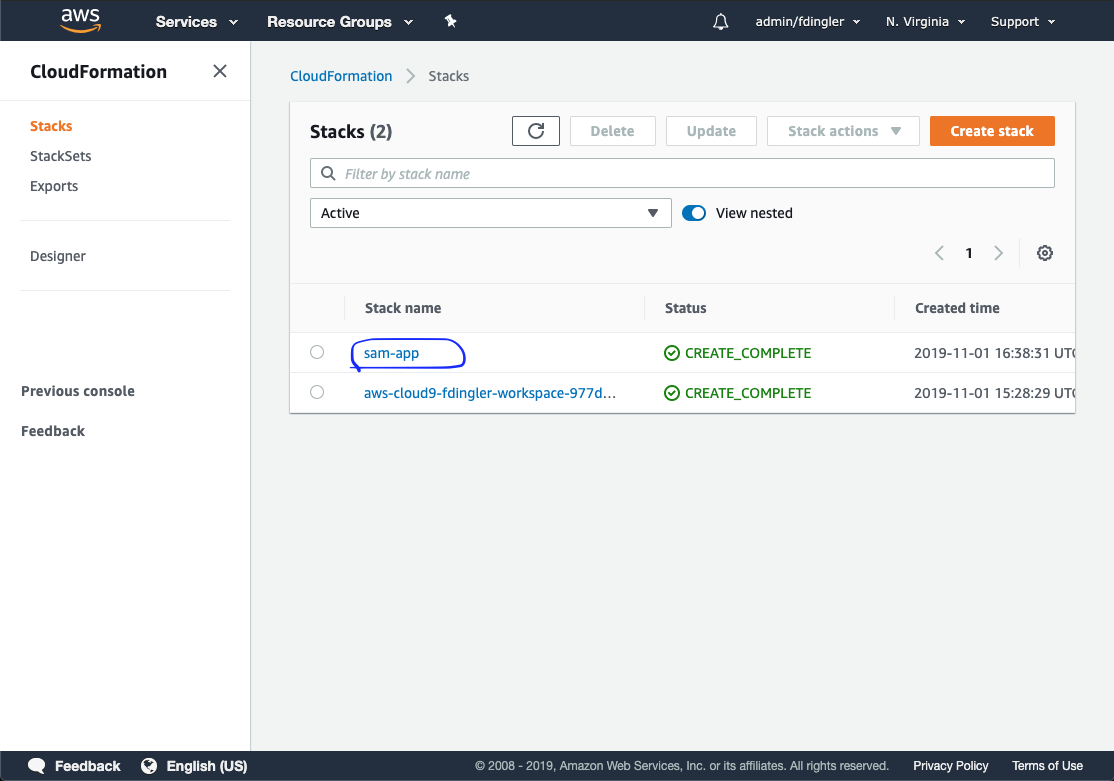Go to next page of stacks

point(998,253)
